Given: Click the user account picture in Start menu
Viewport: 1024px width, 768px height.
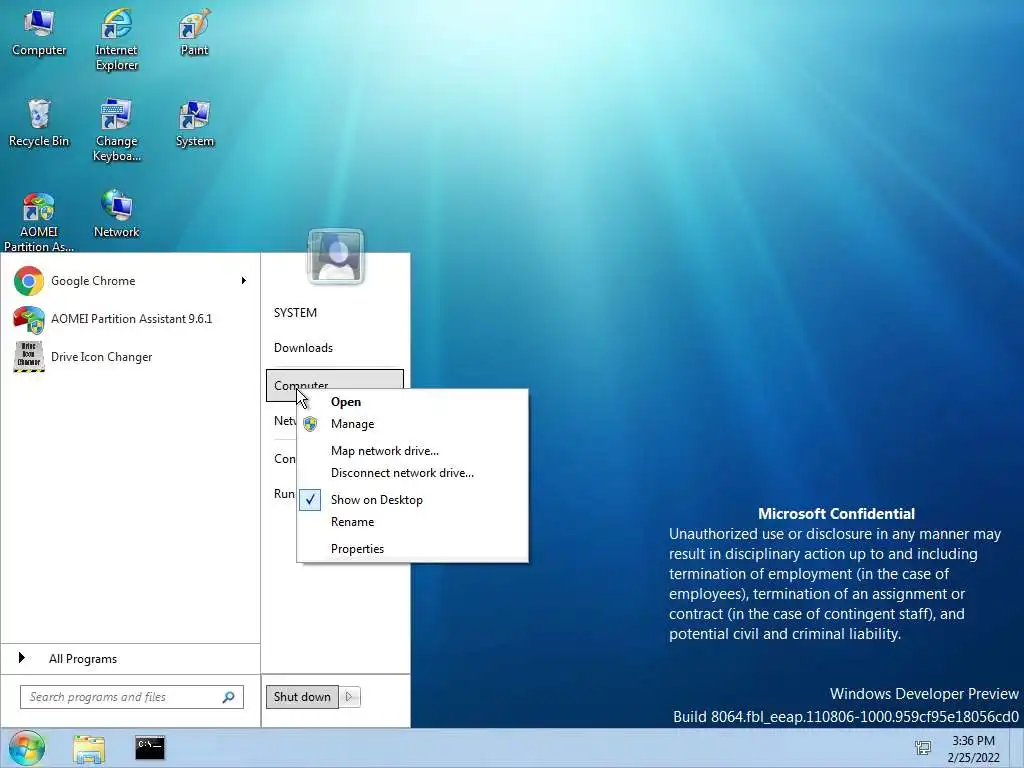Looking at the screenshot, I should click(x=336, y=256).
